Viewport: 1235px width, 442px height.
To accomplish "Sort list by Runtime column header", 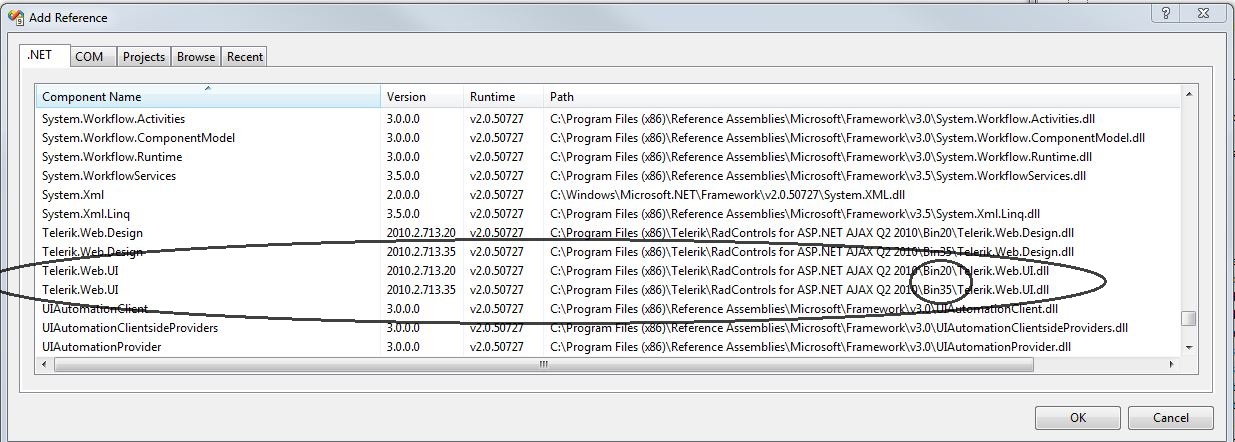I will (502, 97).
